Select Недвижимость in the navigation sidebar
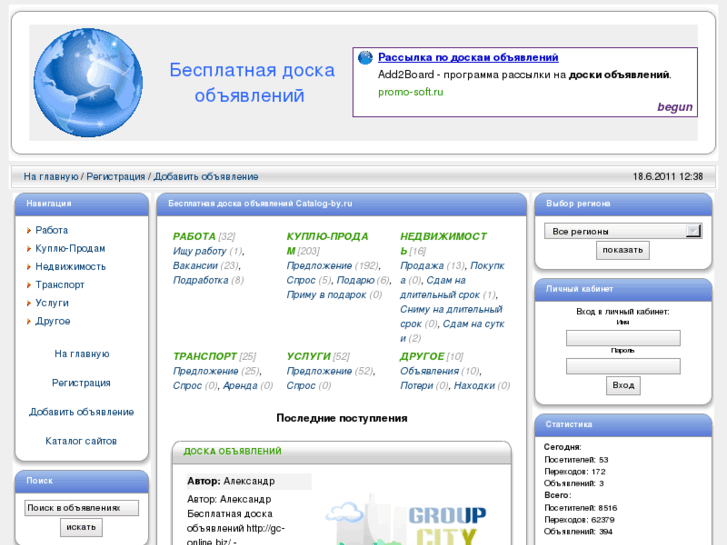 tap(70, 267)
